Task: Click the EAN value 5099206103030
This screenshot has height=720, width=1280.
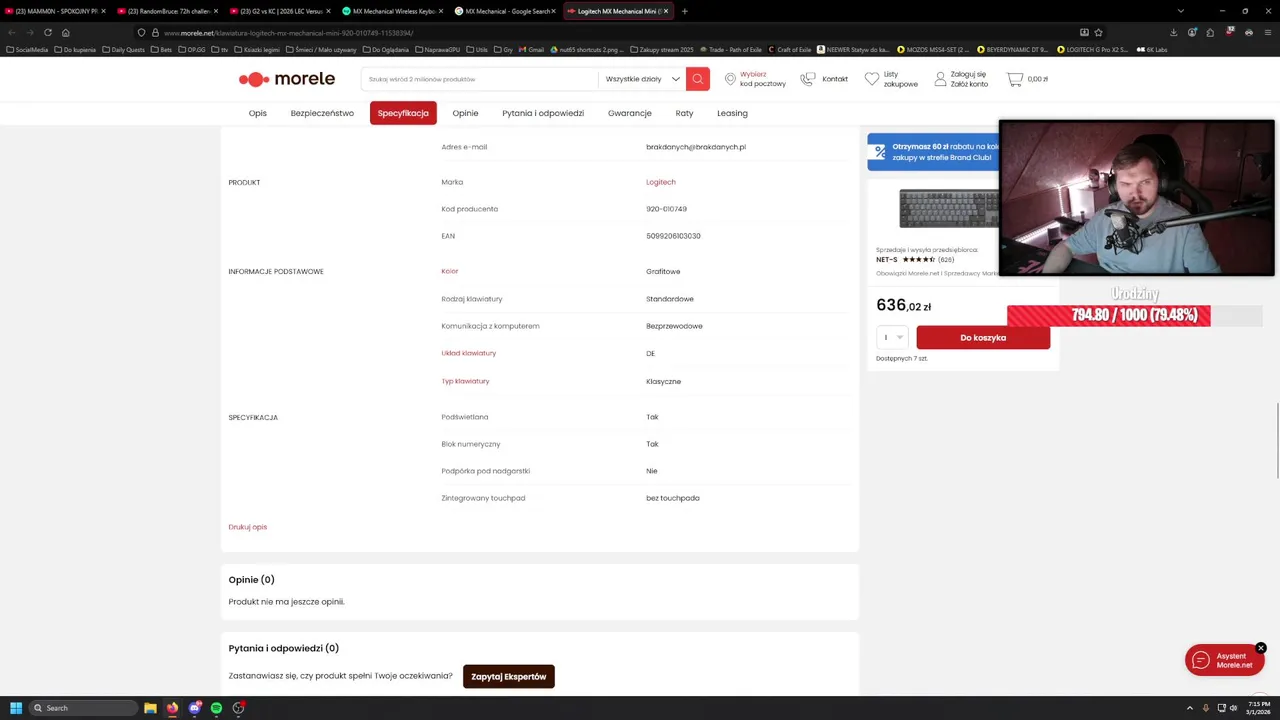Action: (673, 236)
